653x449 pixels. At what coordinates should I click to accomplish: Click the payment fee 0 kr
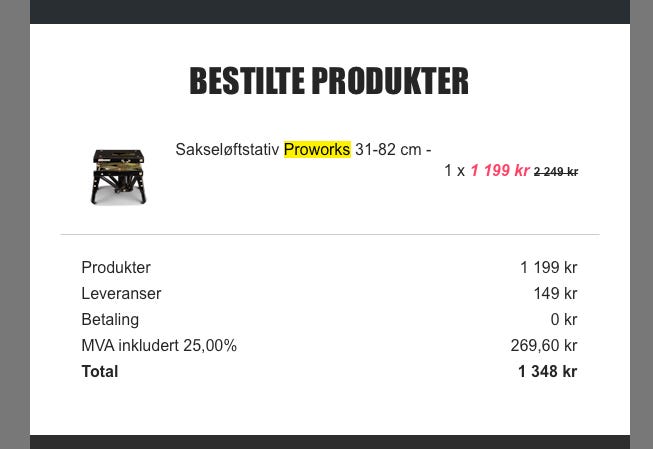(x=563, y=320)
